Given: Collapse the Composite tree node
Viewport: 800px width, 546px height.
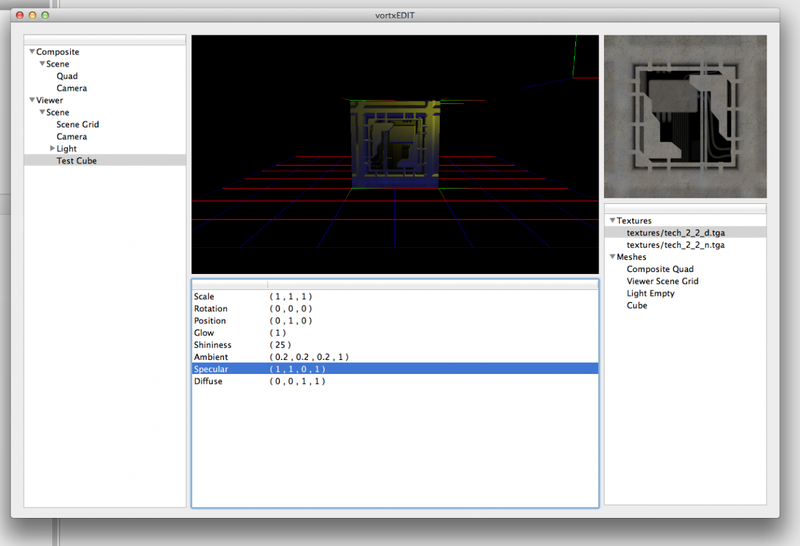Looking at the screenshot, I should point(32,52).
